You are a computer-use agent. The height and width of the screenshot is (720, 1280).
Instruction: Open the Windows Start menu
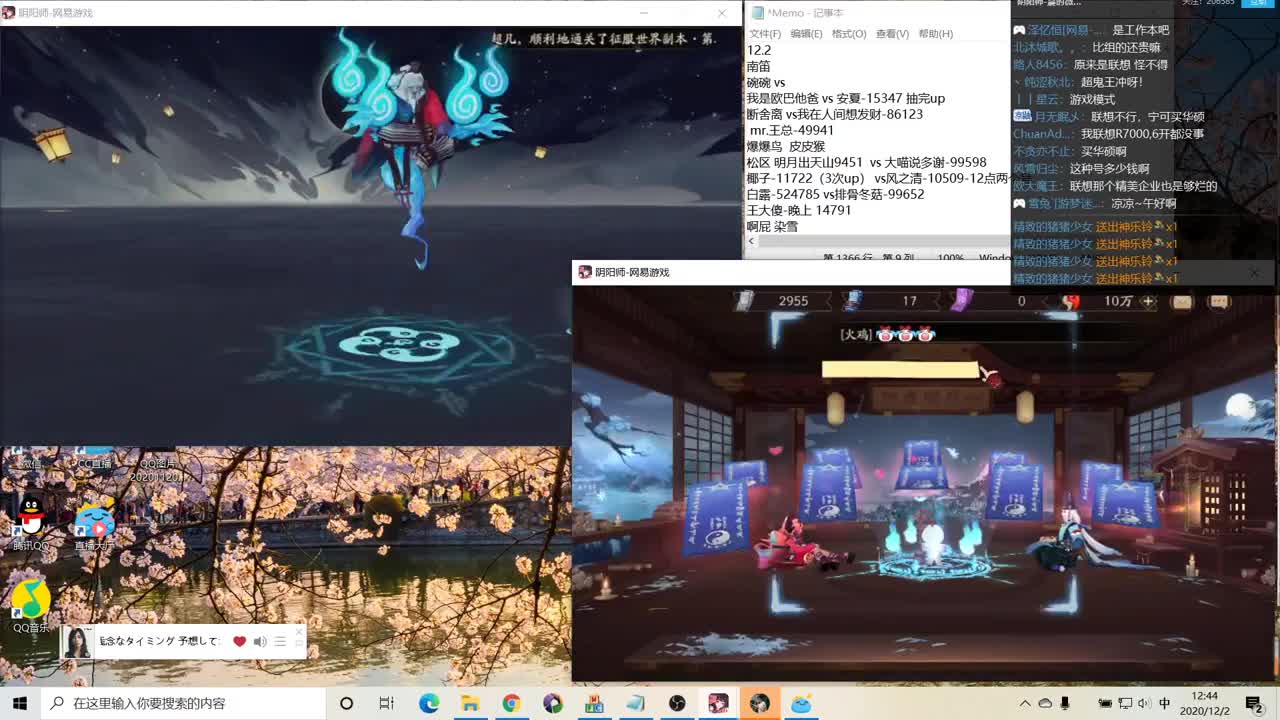20,703
